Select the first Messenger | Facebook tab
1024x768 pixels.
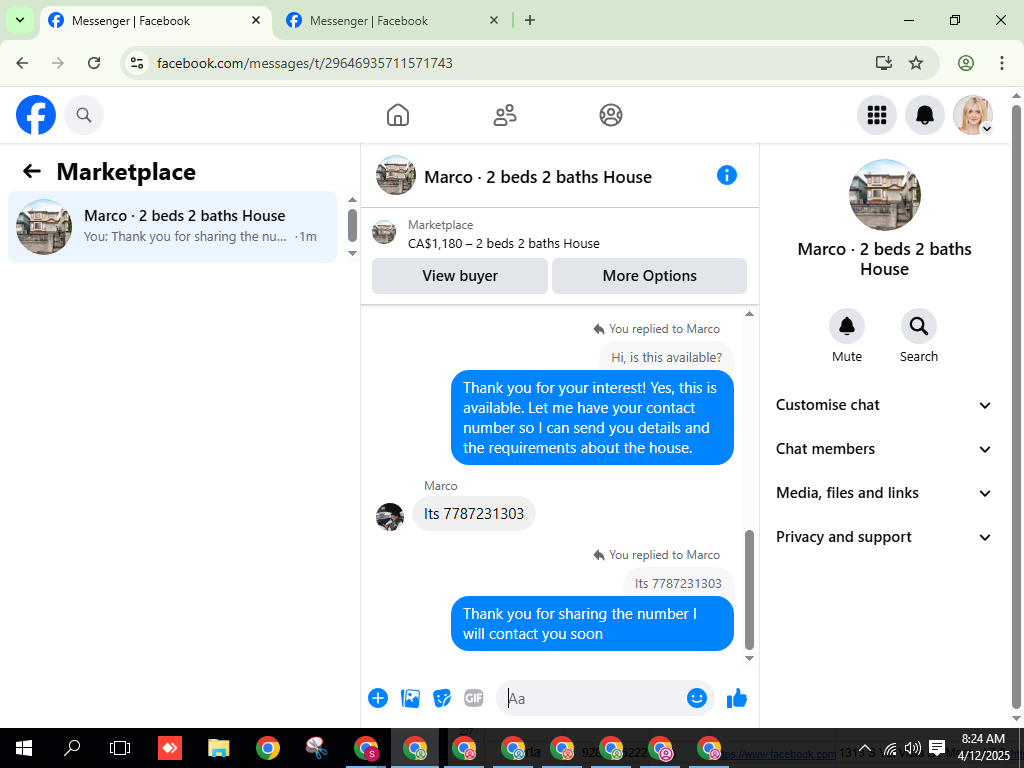155,21
